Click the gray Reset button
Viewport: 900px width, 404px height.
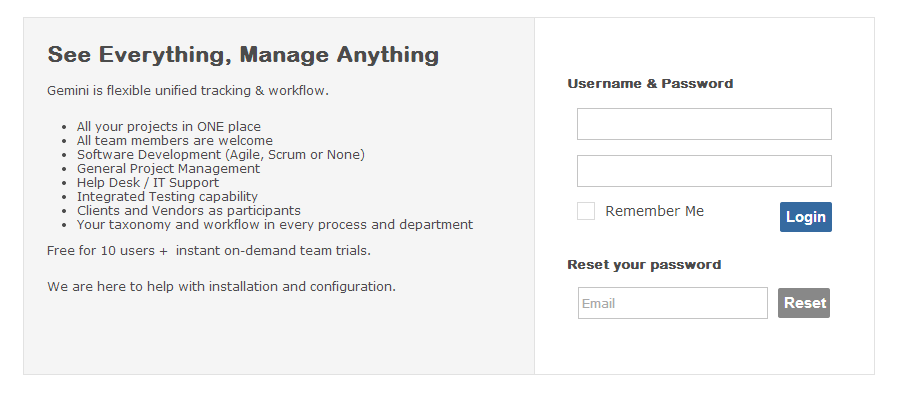click(804, 303)
